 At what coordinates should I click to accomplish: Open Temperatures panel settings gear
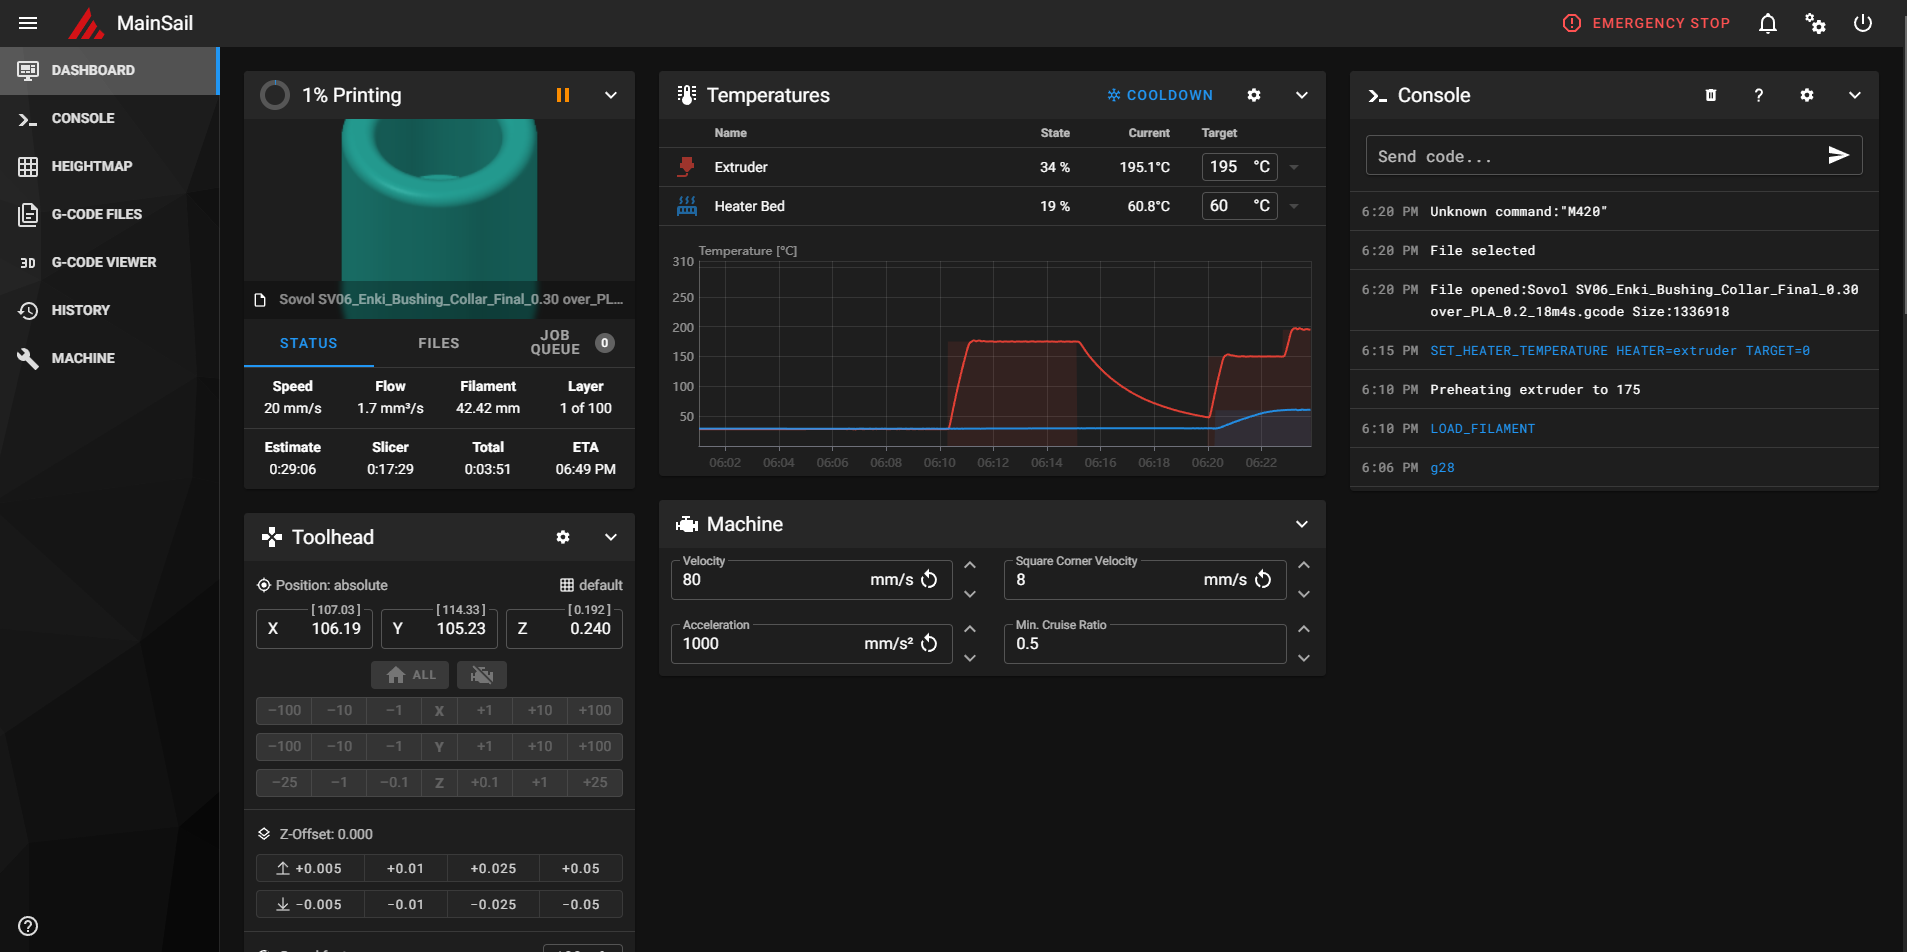(x=1254, y=95)
